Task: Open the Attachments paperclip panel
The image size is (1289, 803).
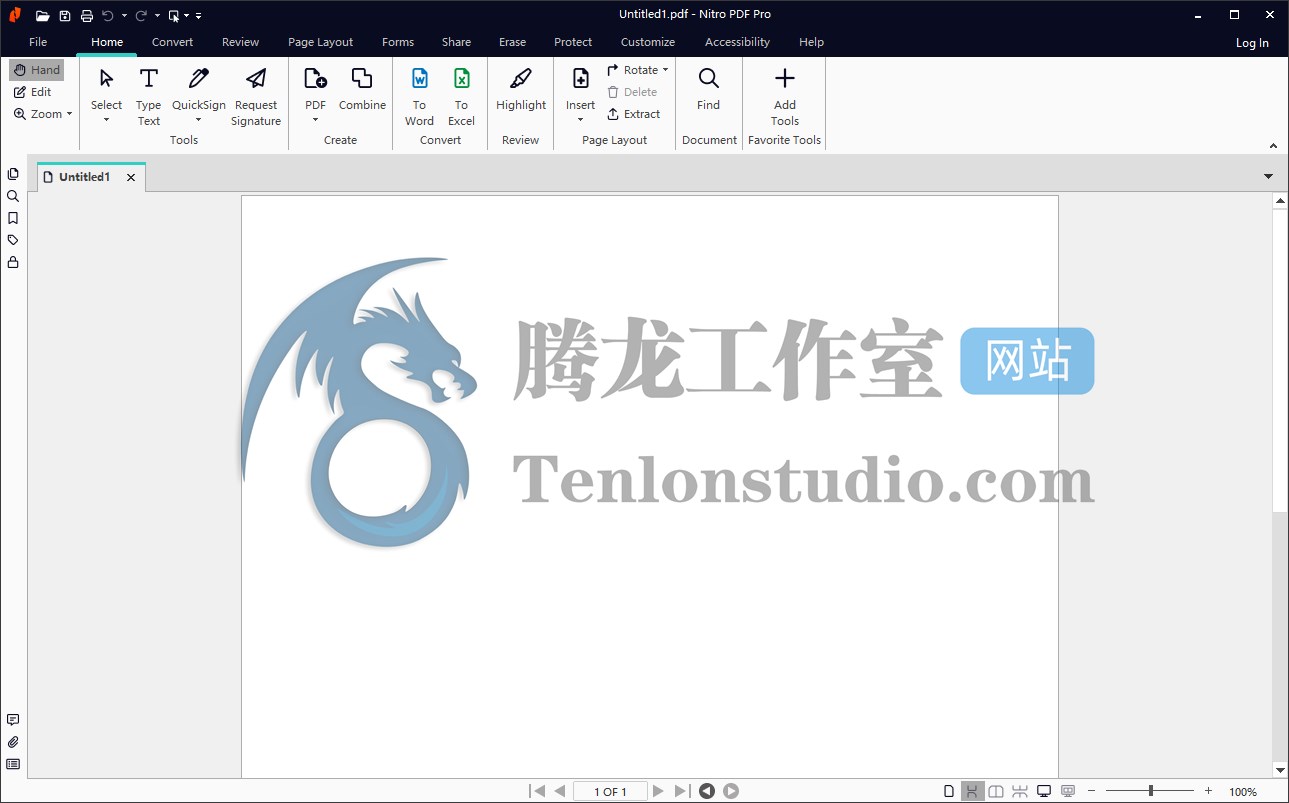Action: coord(13,742)
